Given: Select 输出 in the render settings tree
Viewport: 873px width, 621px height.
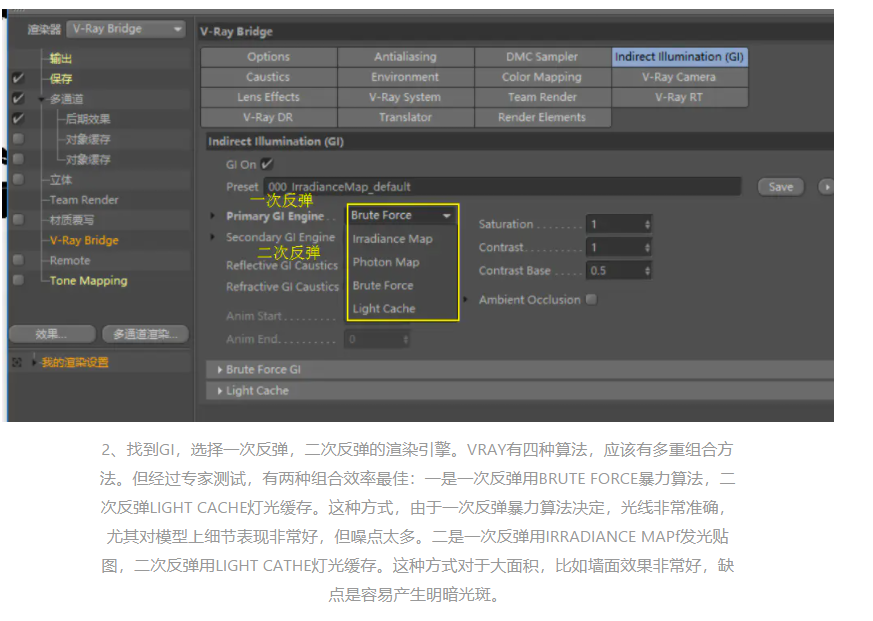Looking at the screenshot, I should coord(61,58).
